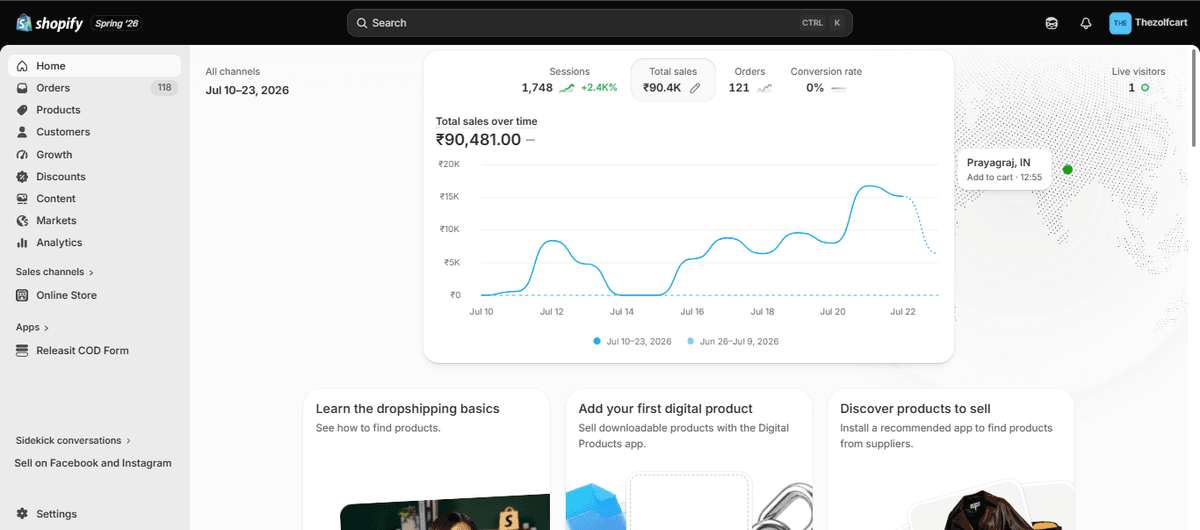Click the ₹90,481.00 total value
1200x530 pixels.
point(478,140)
